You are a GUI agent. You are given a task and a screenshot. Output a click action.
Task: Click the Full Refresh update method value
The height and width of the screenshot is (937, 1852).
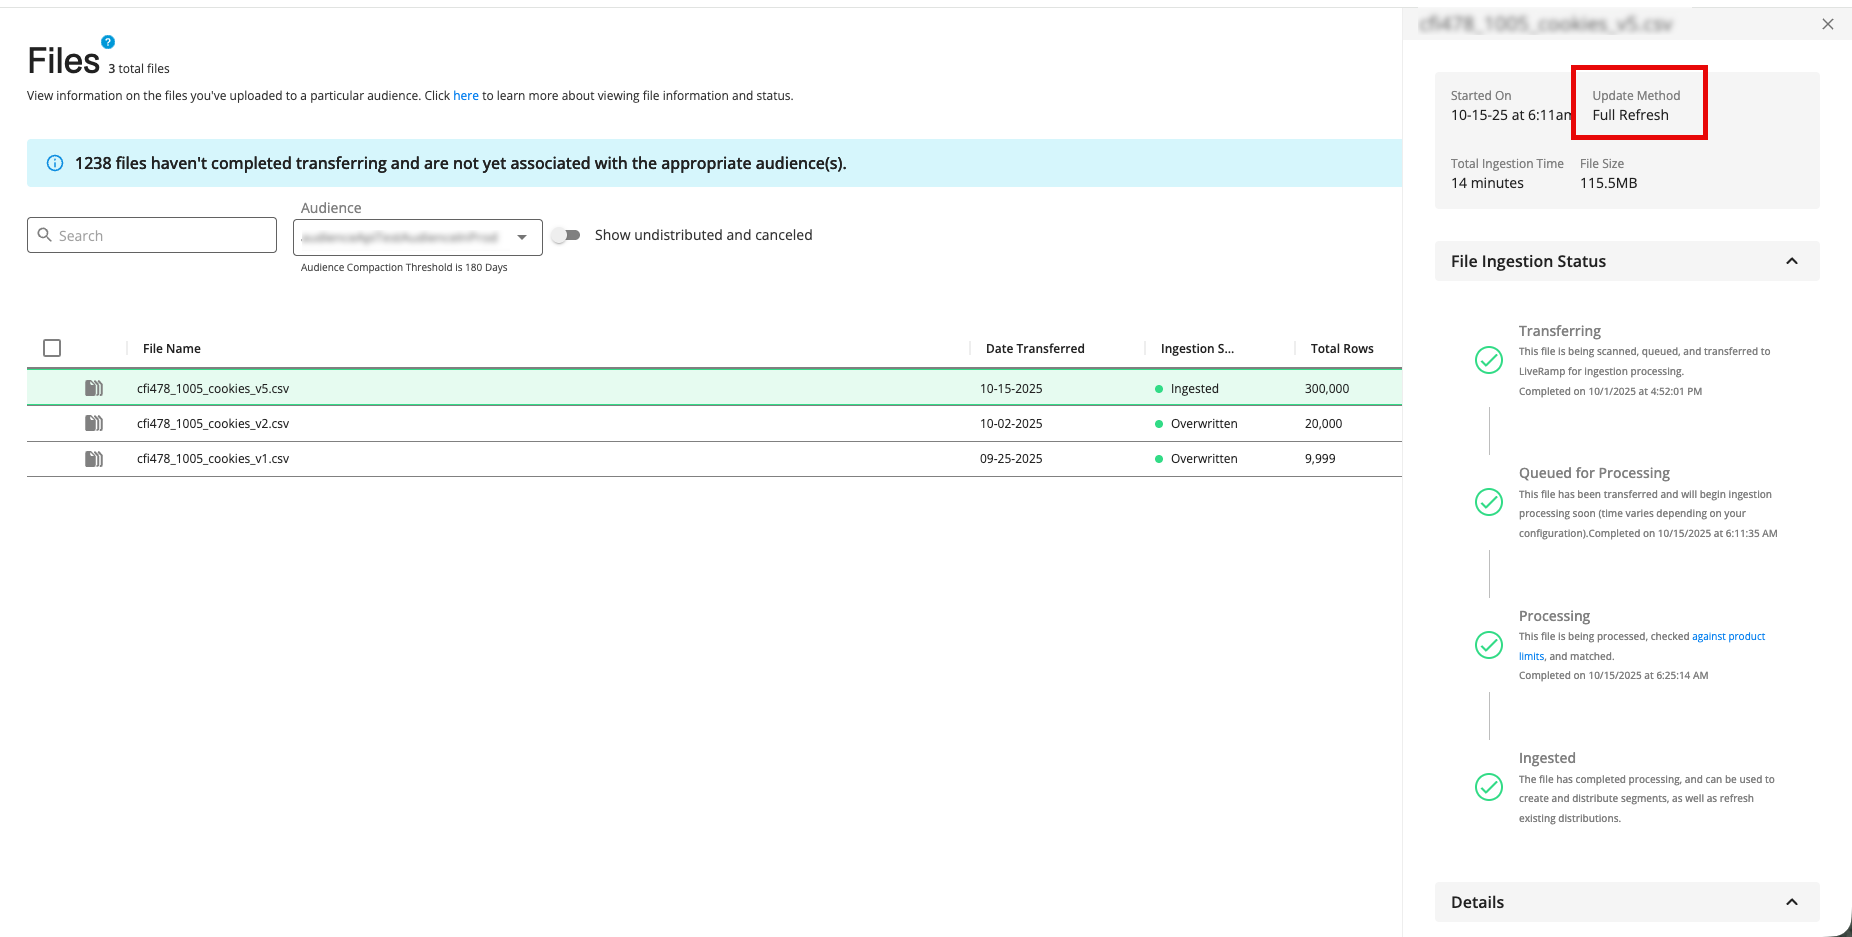(x=1630, y=115)
